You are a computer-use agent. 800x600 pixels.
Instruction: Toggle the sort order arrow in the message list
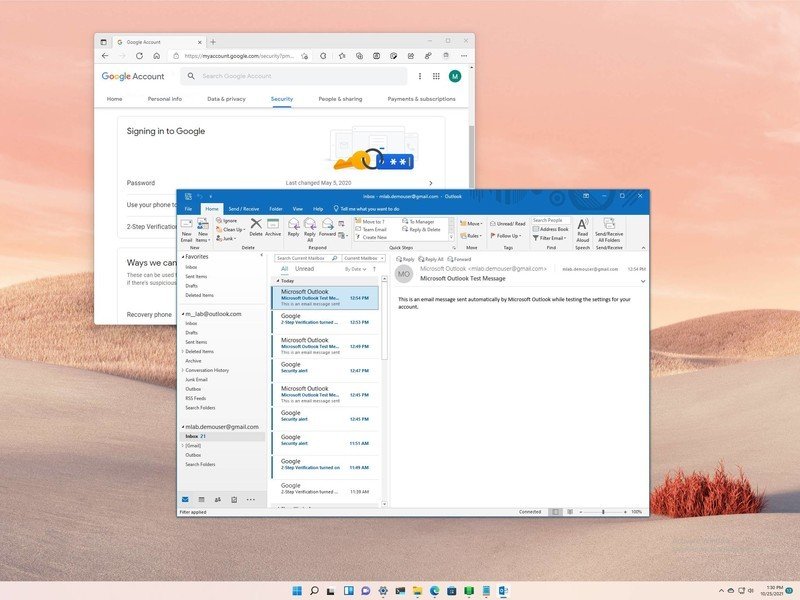[374, 269]
